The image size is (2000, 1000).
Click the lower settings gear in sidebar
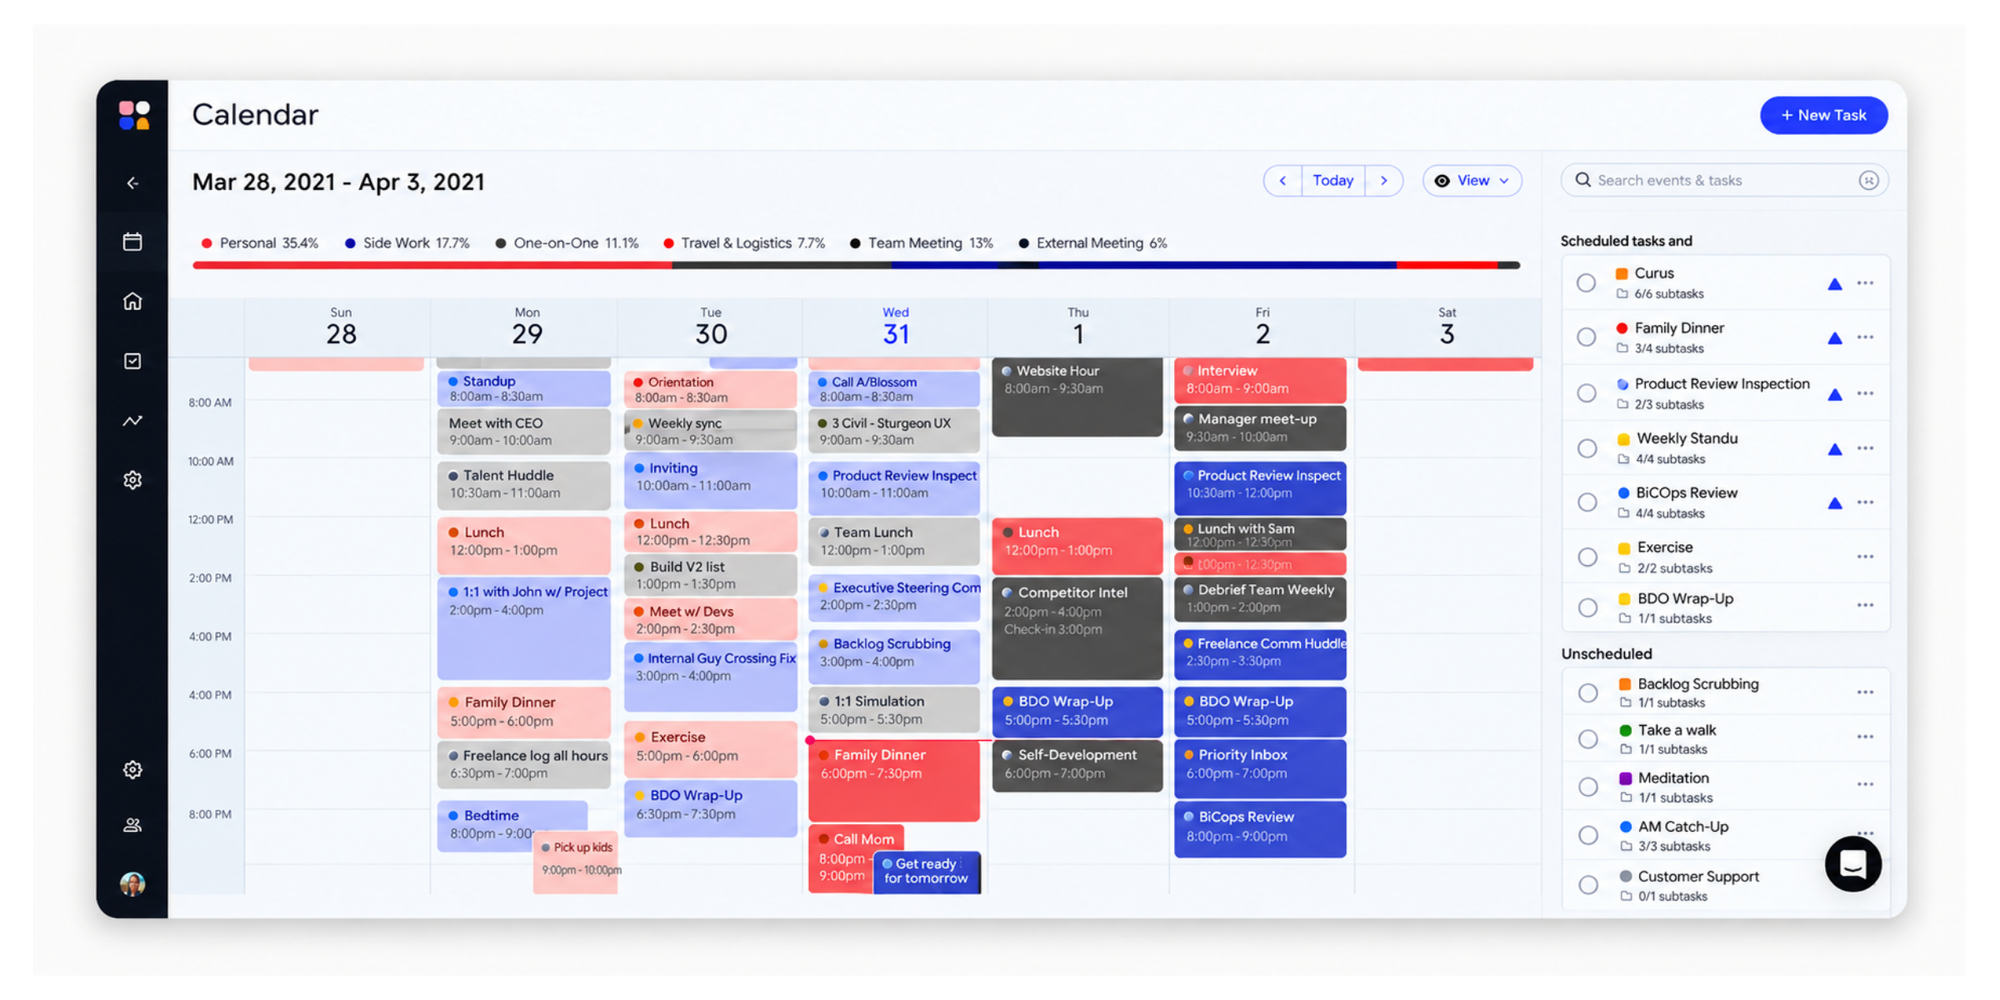[x=133, y=769]
